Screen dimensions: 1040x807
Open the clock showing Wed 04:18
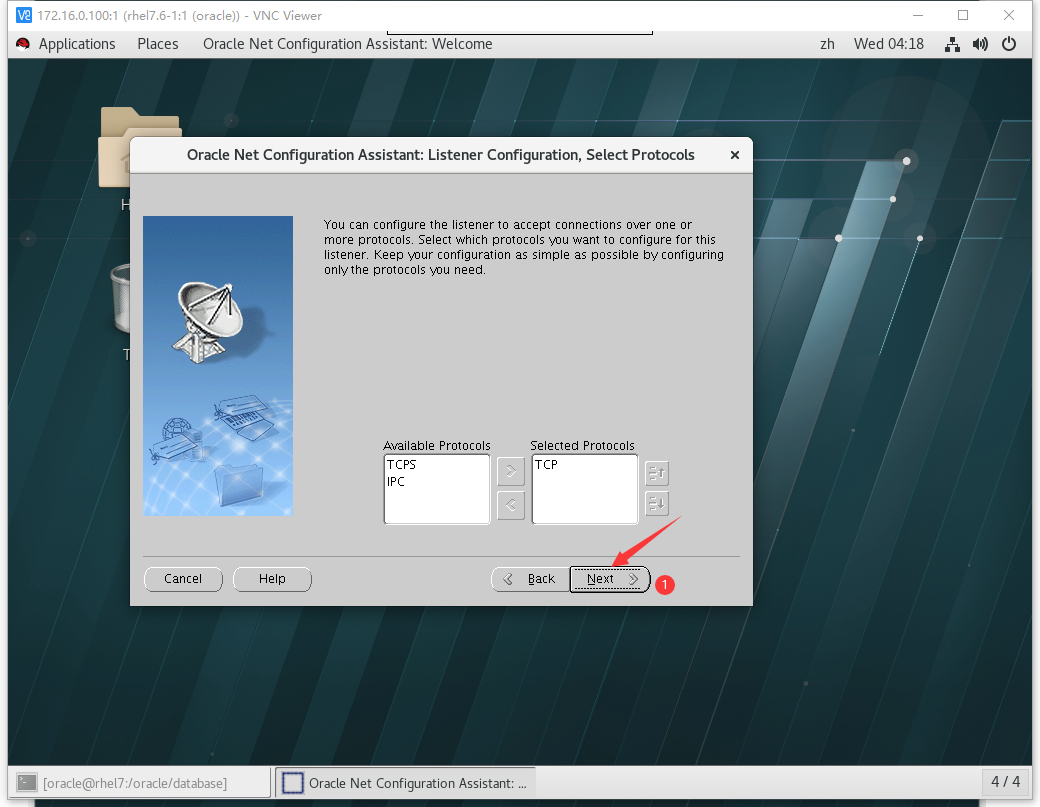pyautogui.click(x=889, y=44)
